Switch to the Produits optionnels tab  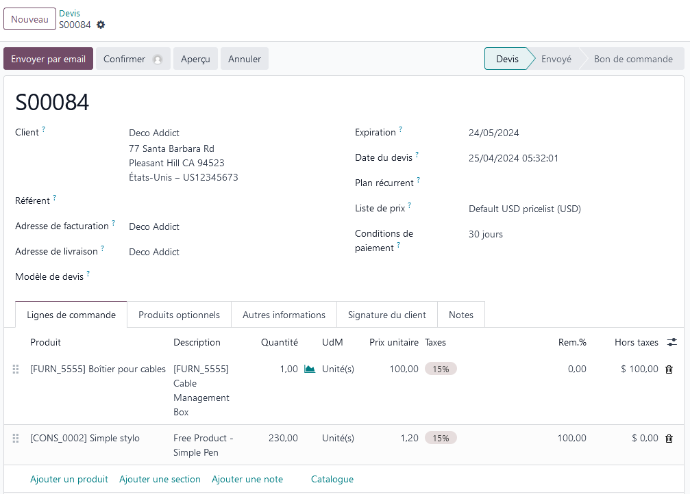(179, 315)
